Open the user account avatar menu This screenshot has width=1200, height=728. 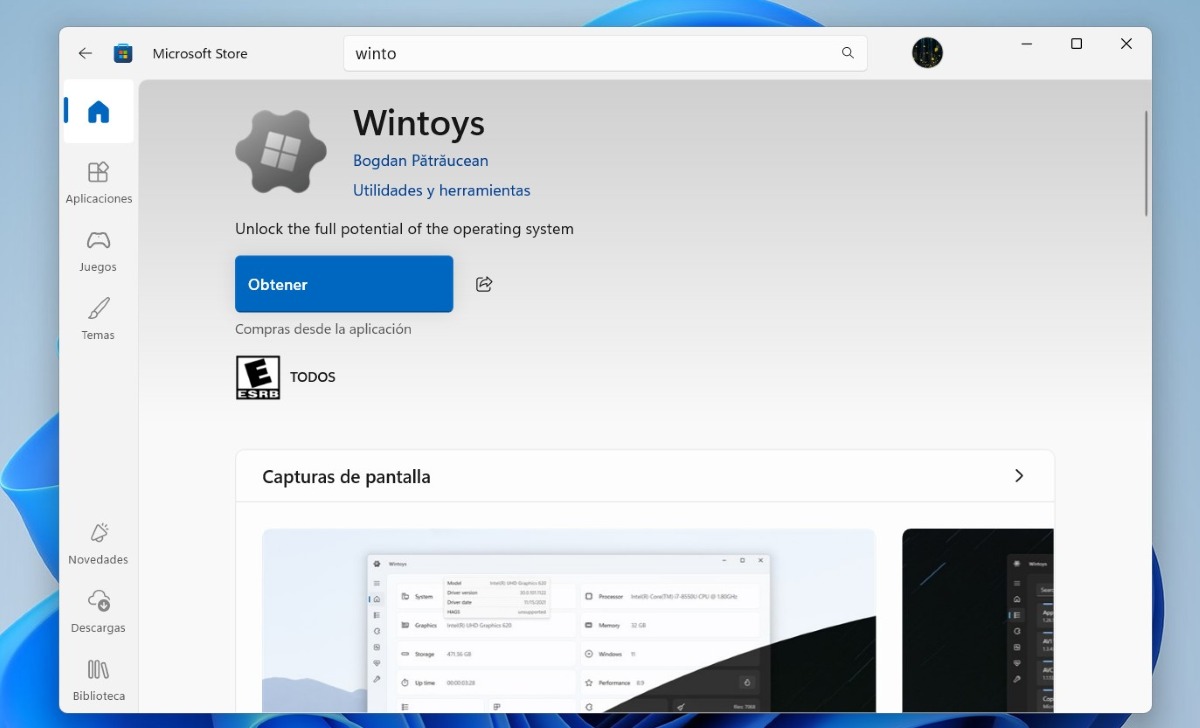[927, 53]
